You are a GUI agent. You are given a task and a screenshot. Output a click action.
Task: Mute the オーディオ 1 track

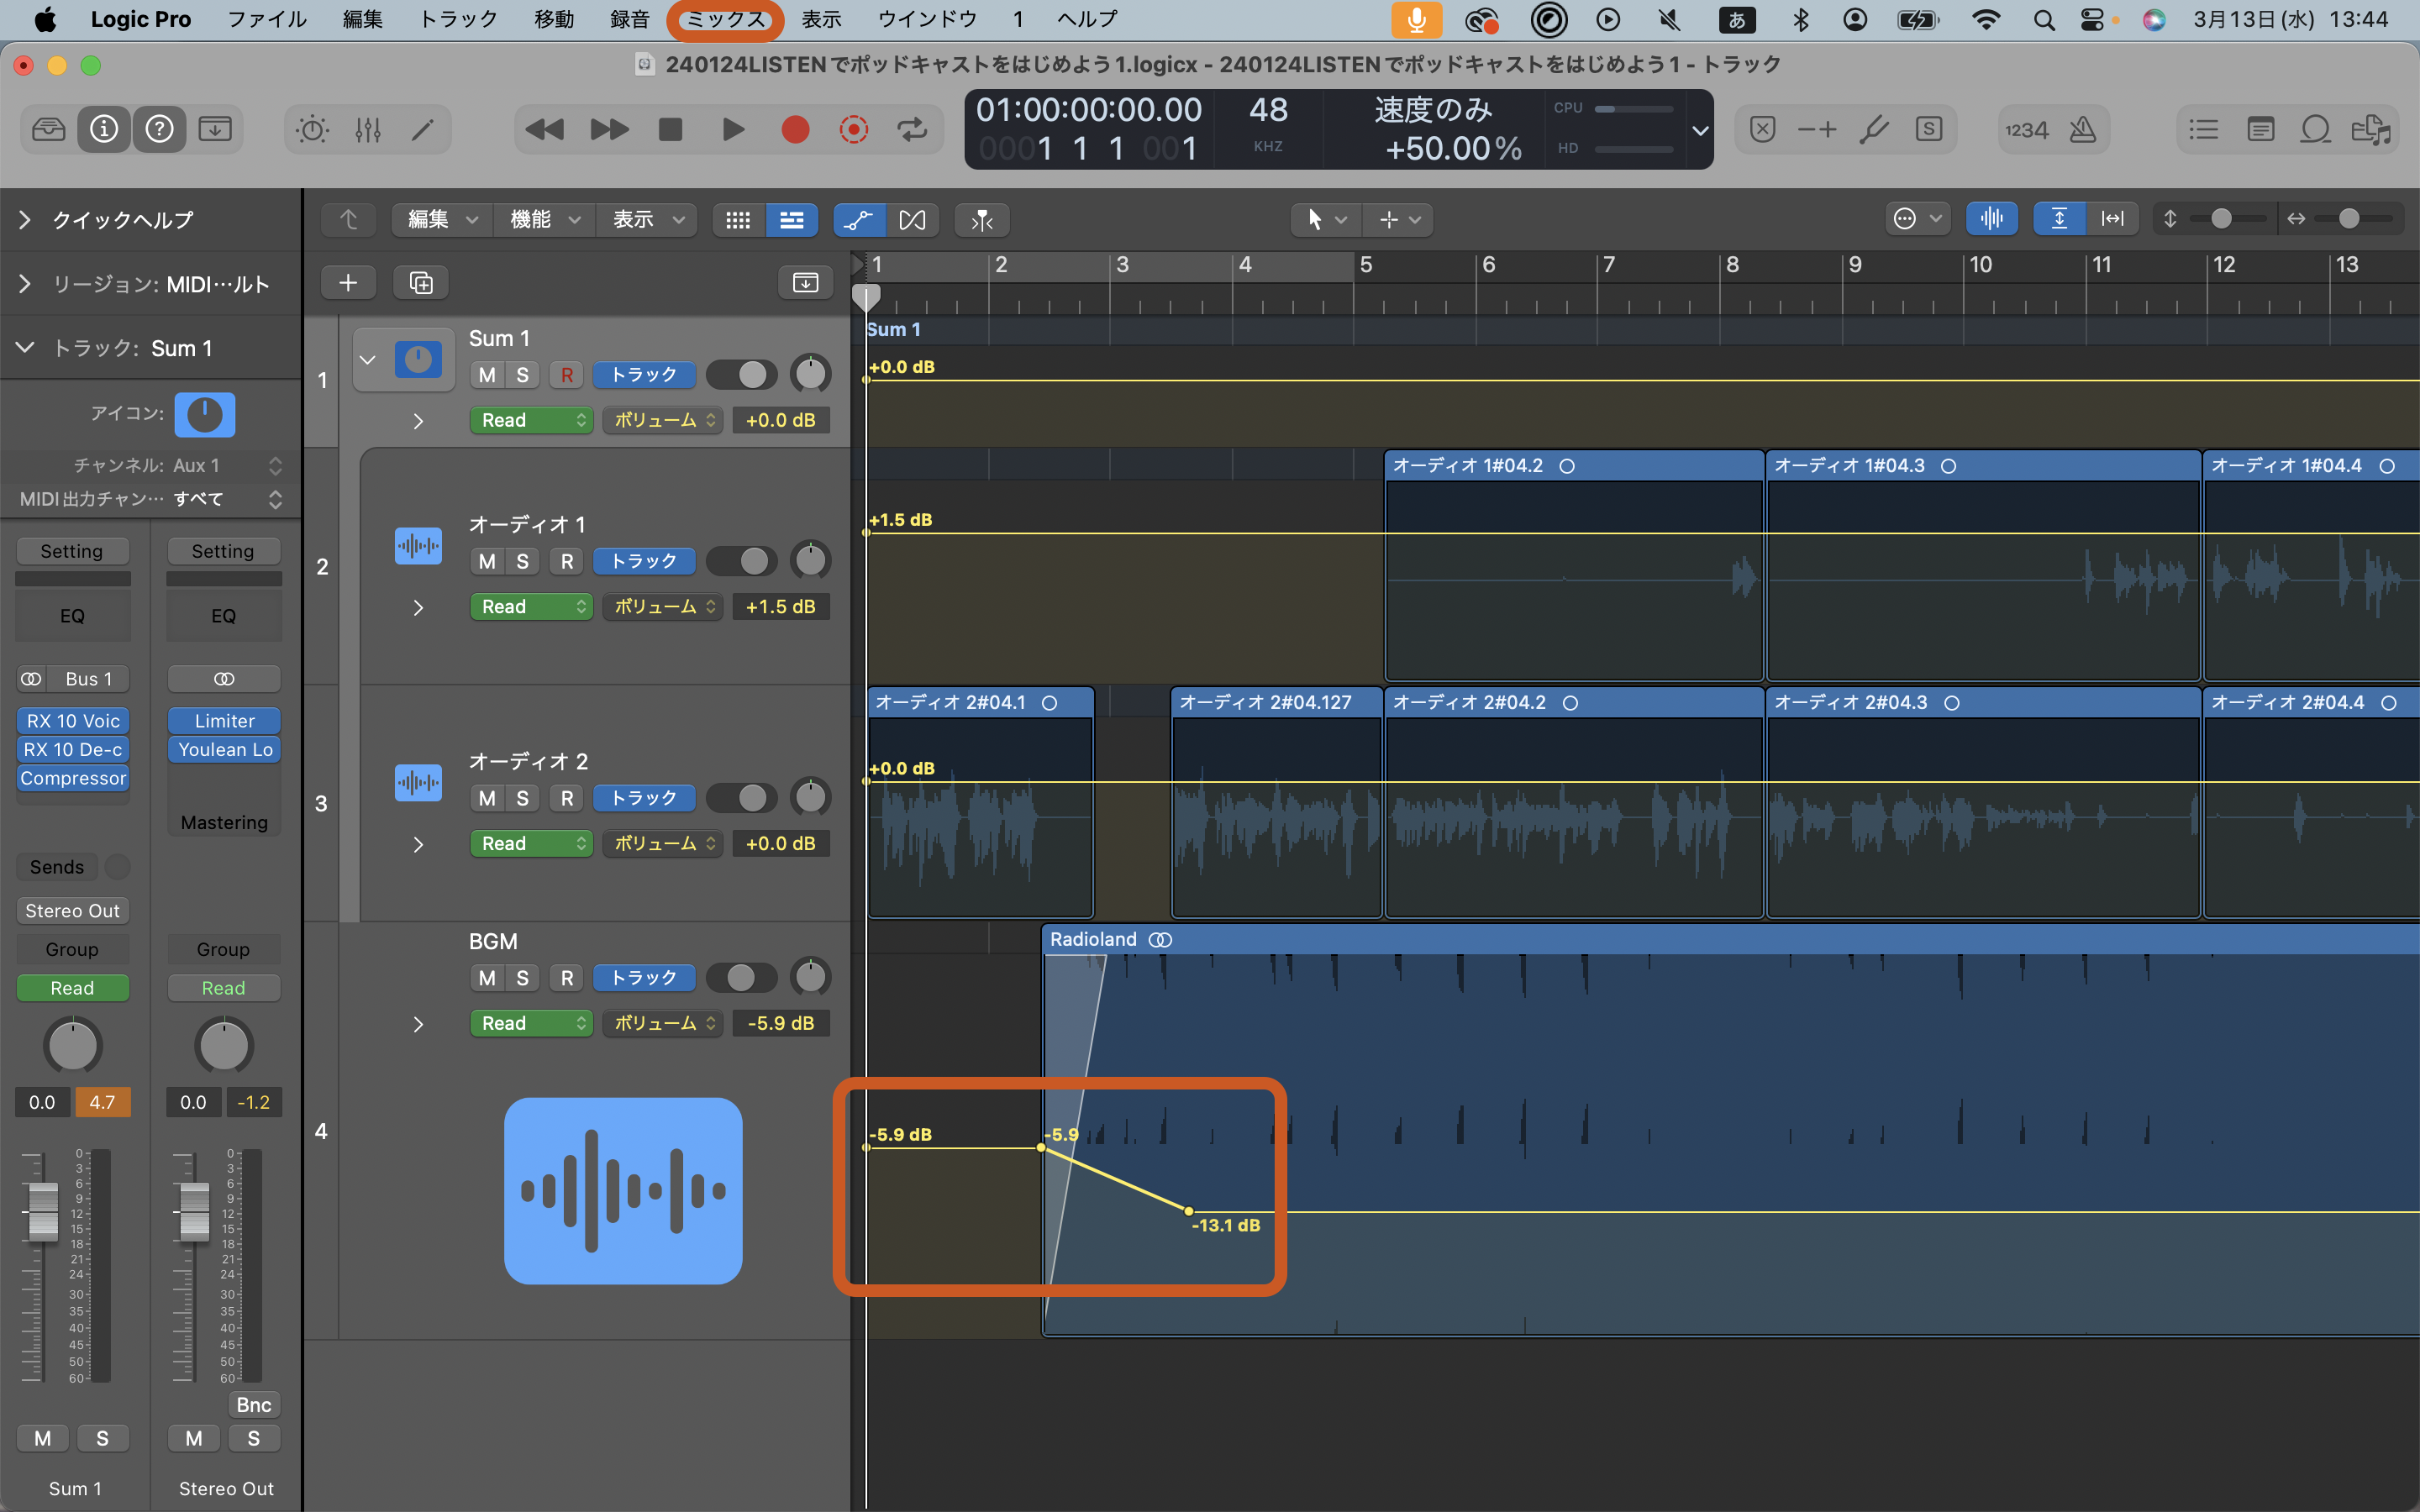point(487,562)
